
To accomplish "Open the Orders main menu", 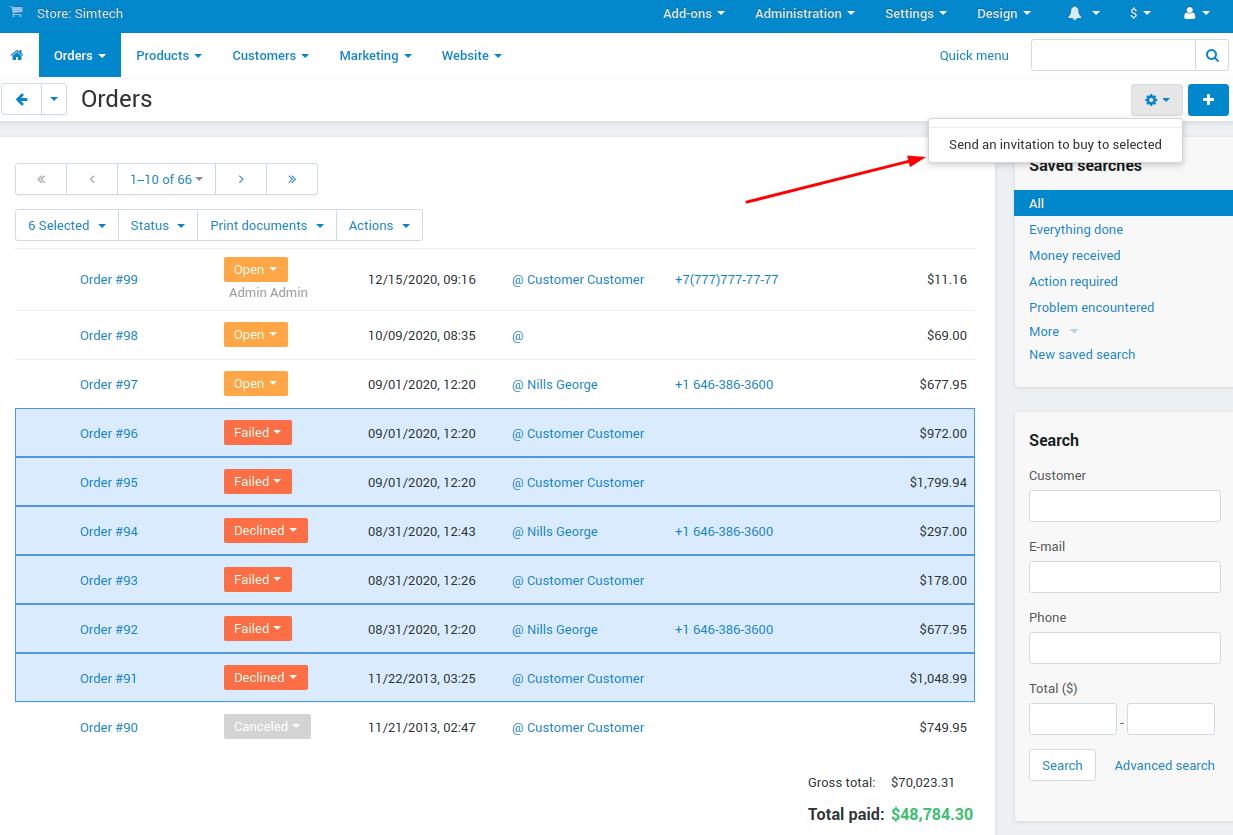I will tap(80, 56).
